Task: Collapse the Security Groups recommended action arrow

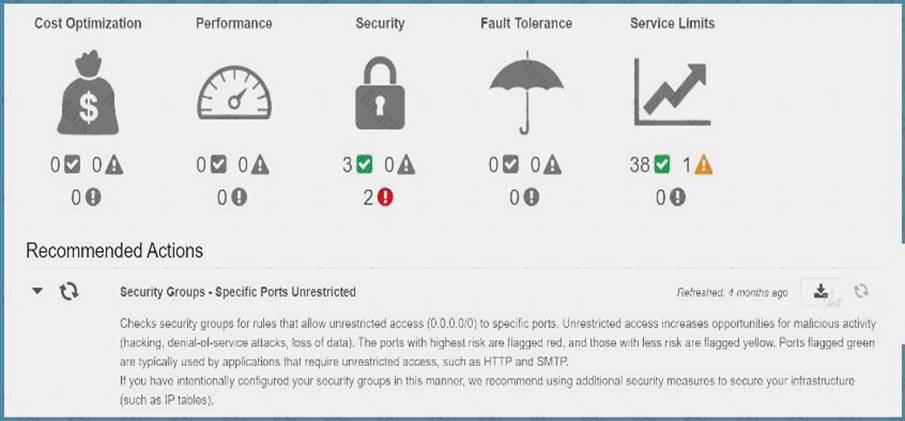Action: (x=38, y=291)
